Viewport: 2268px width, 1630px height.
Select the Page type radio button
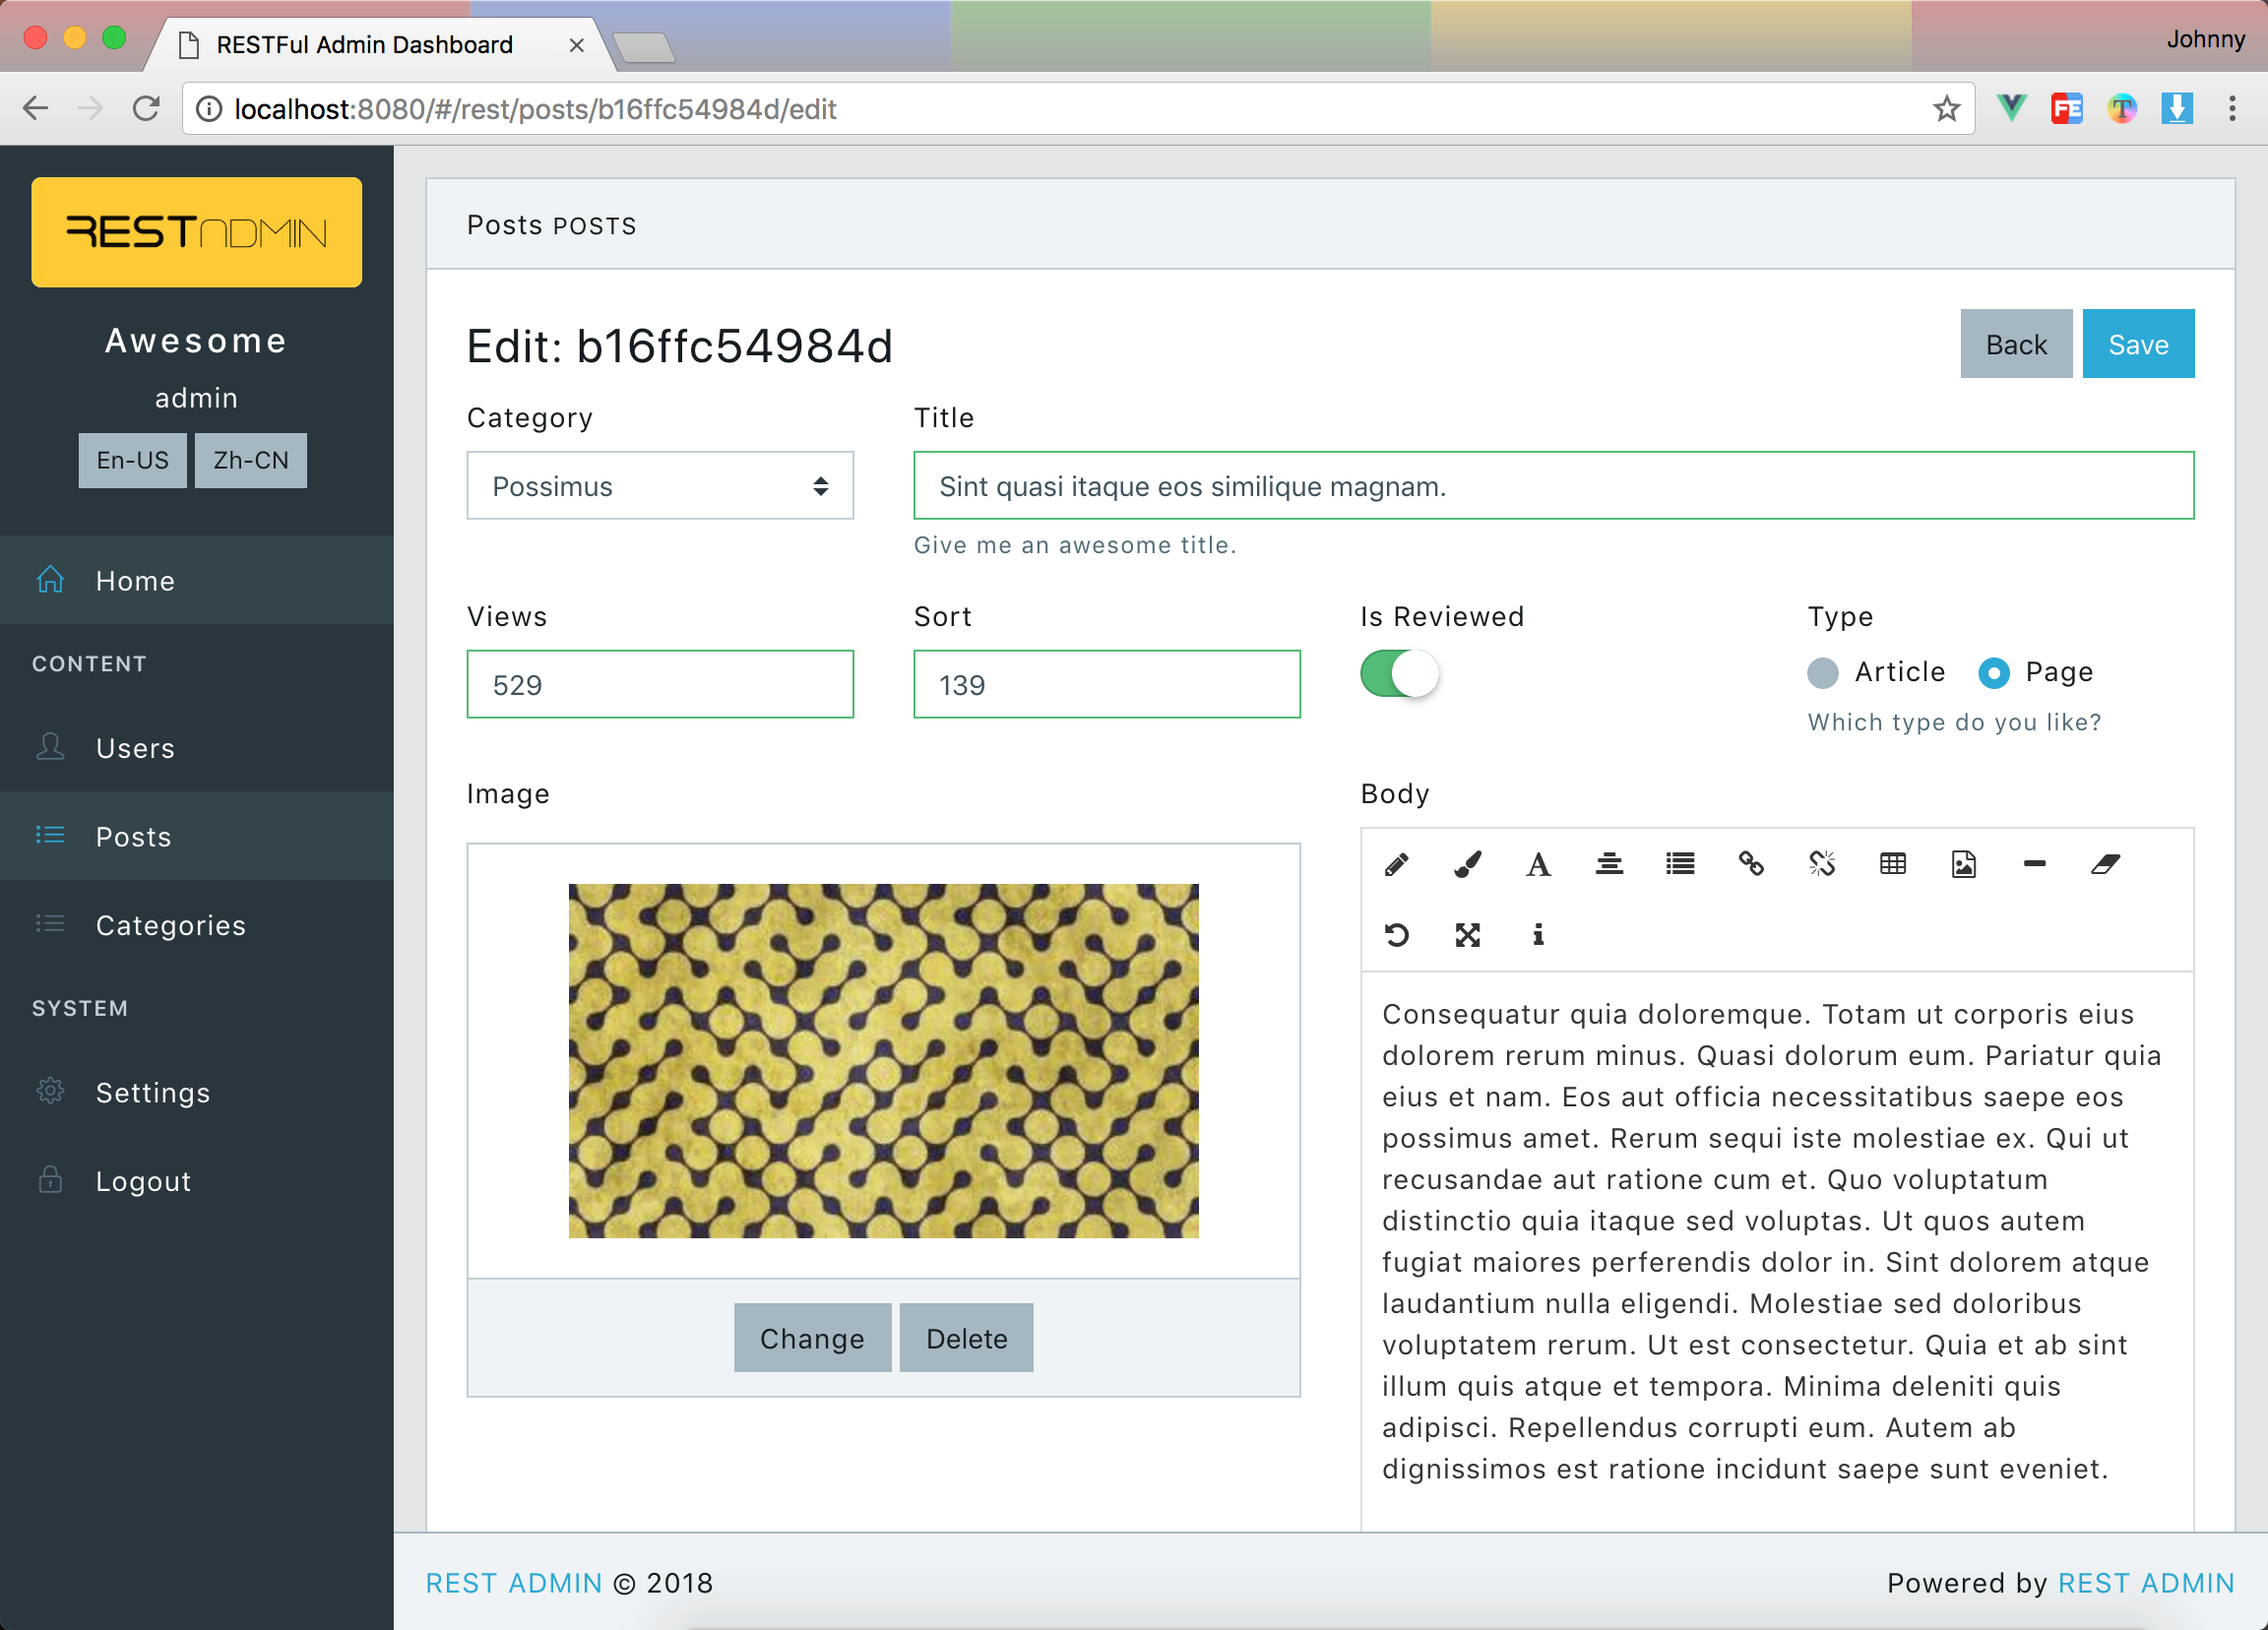click(1993, 673)
